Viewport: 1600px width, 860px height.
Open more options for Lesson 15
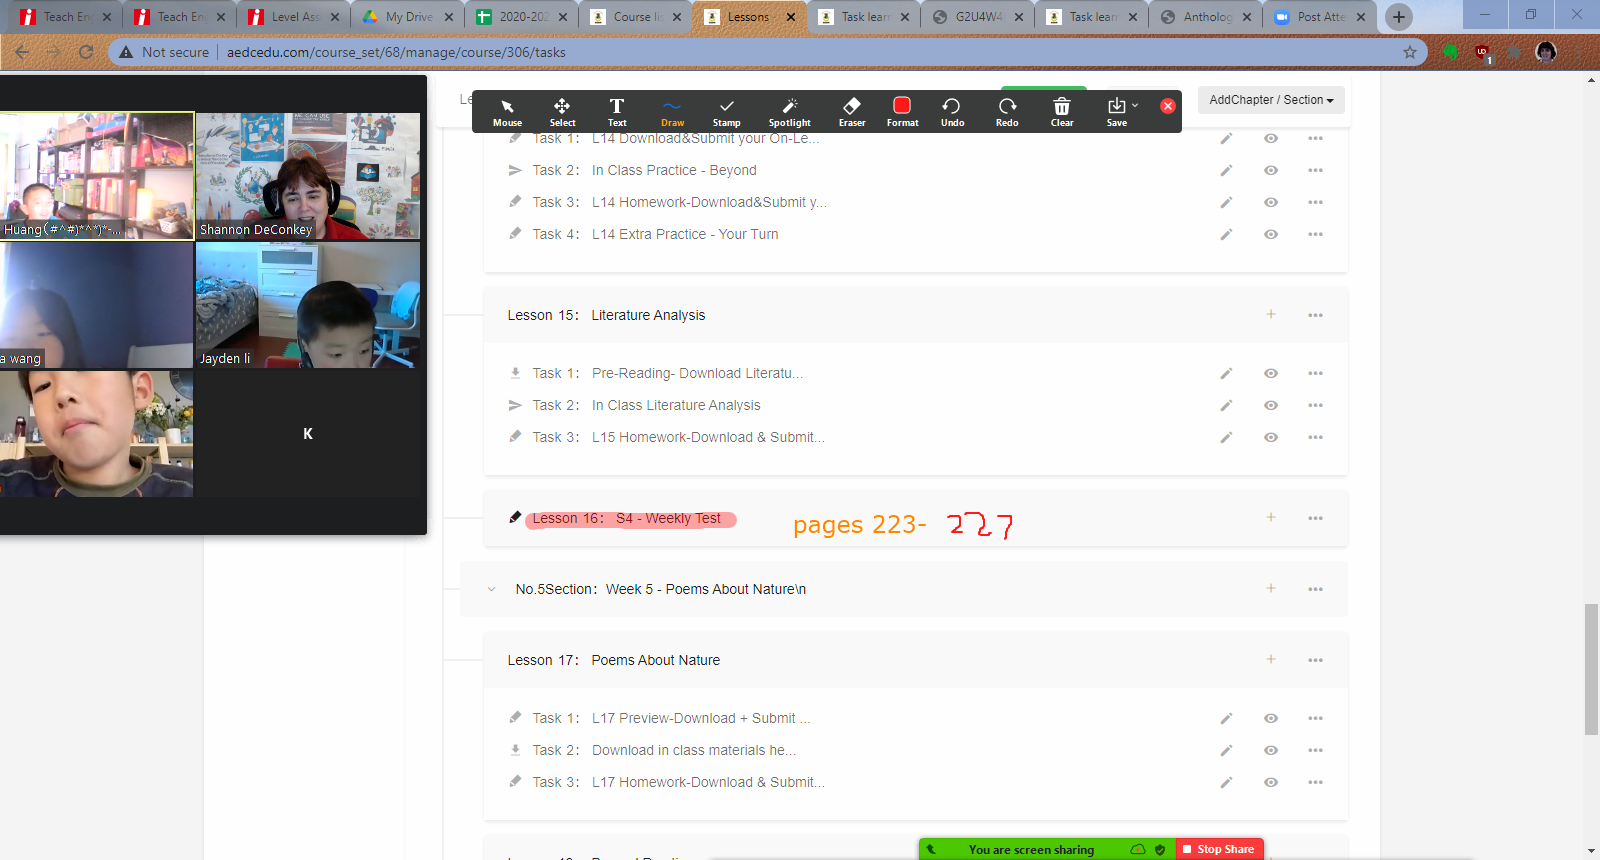point(1315,315)
